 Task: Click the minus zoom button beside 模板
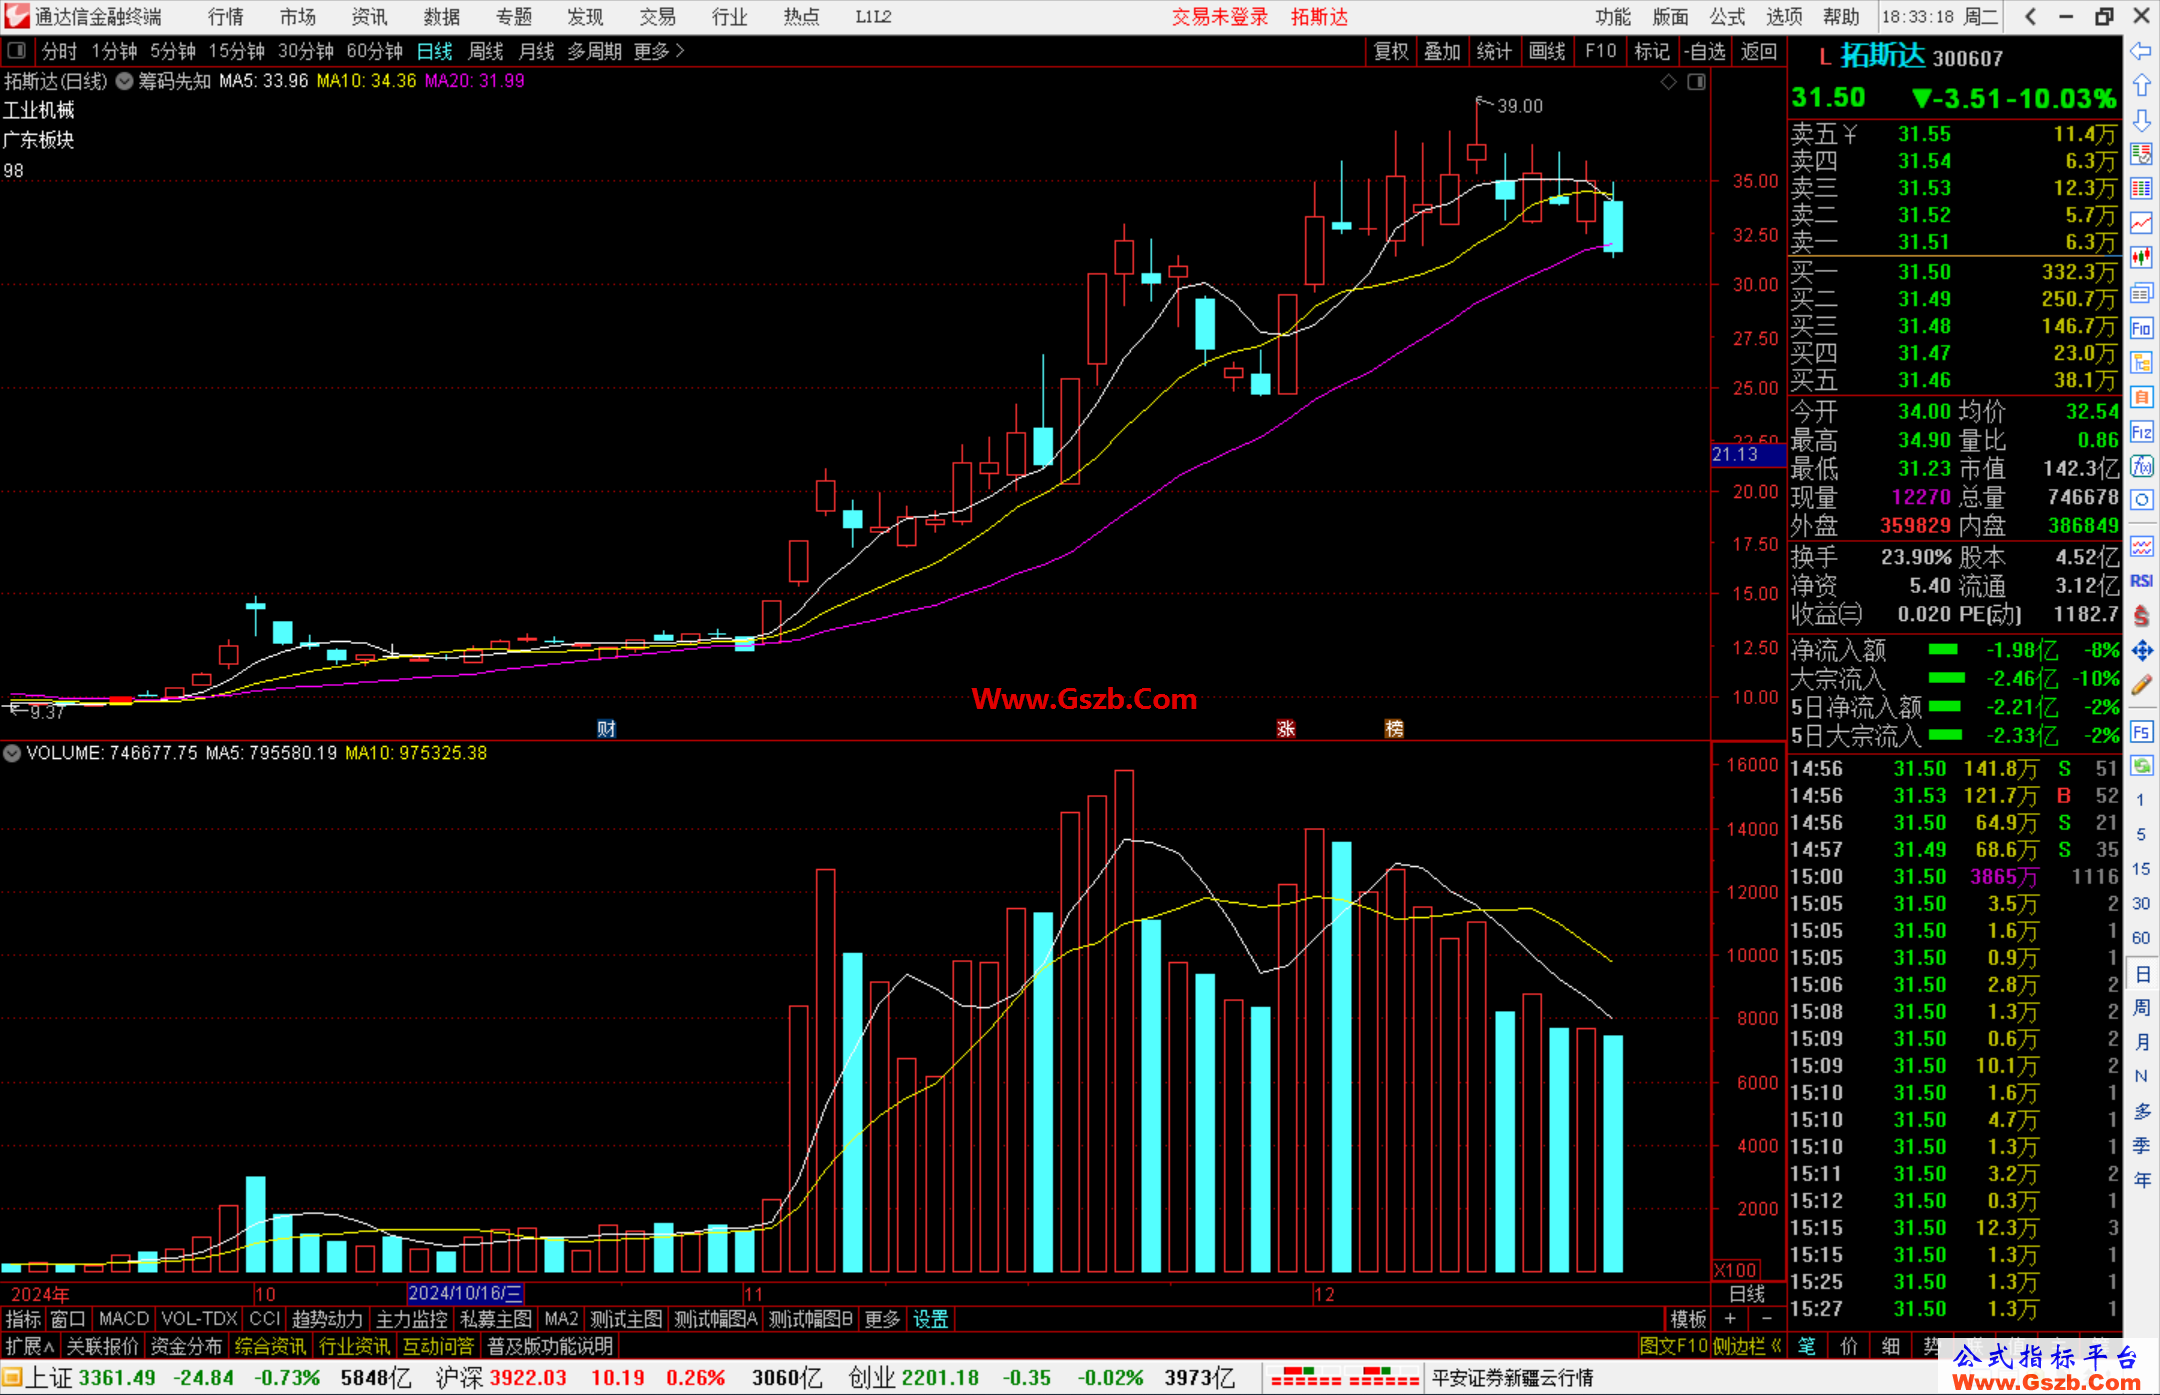[1767, 1319]
